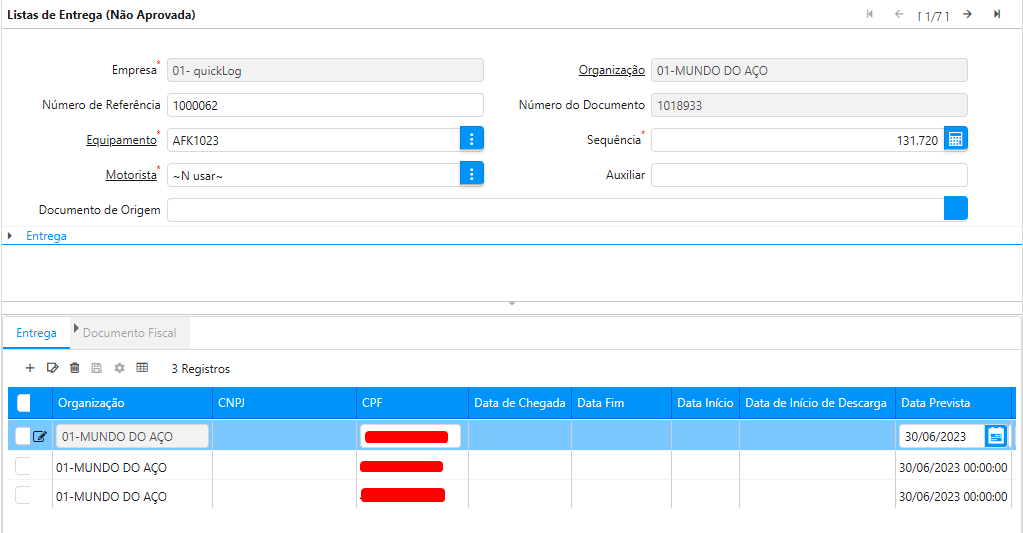Go to the next record arrow
Screen dimensions: 1023x533
(967, 14)
